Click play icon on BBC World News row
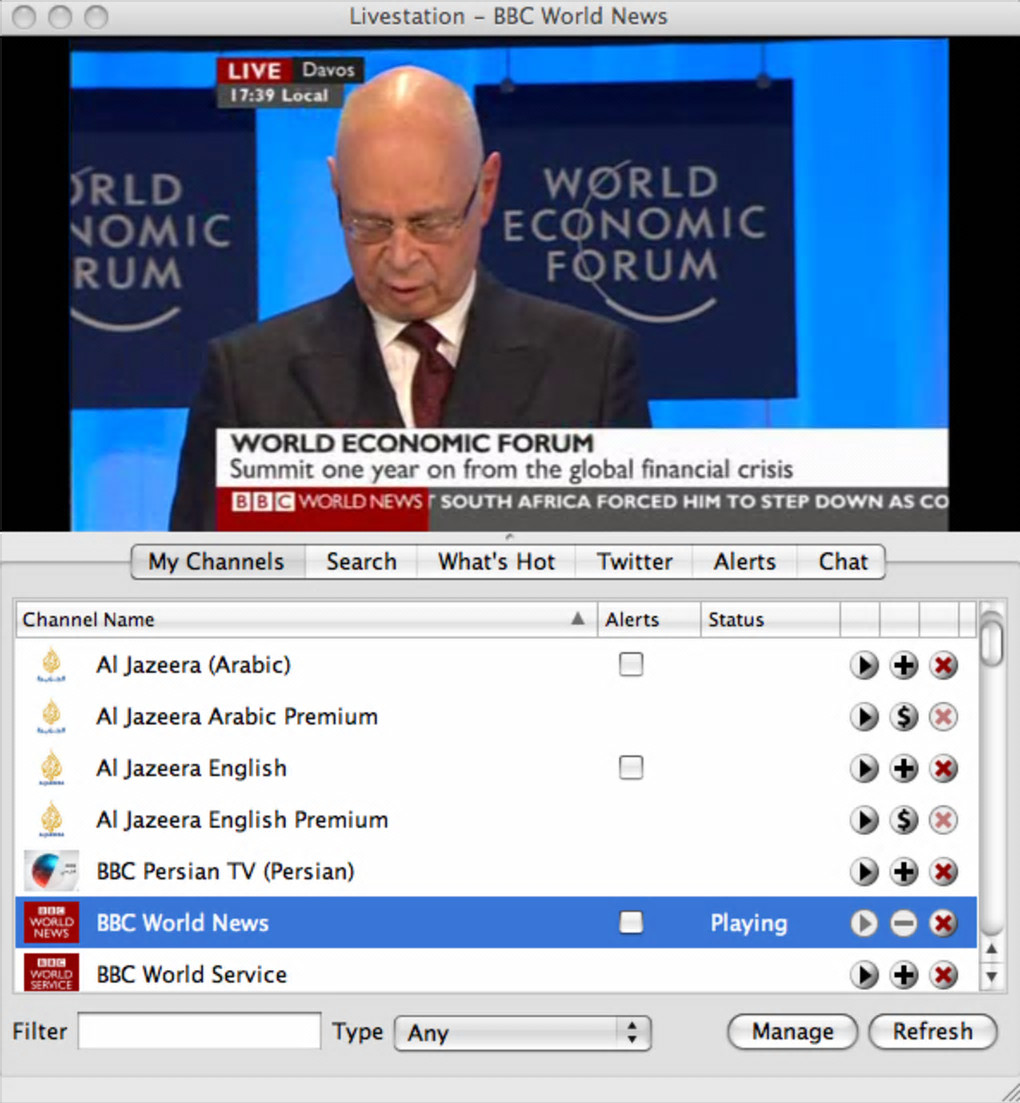The height and width of the screenshot is (1103, 1020). (x=864, y=923)
